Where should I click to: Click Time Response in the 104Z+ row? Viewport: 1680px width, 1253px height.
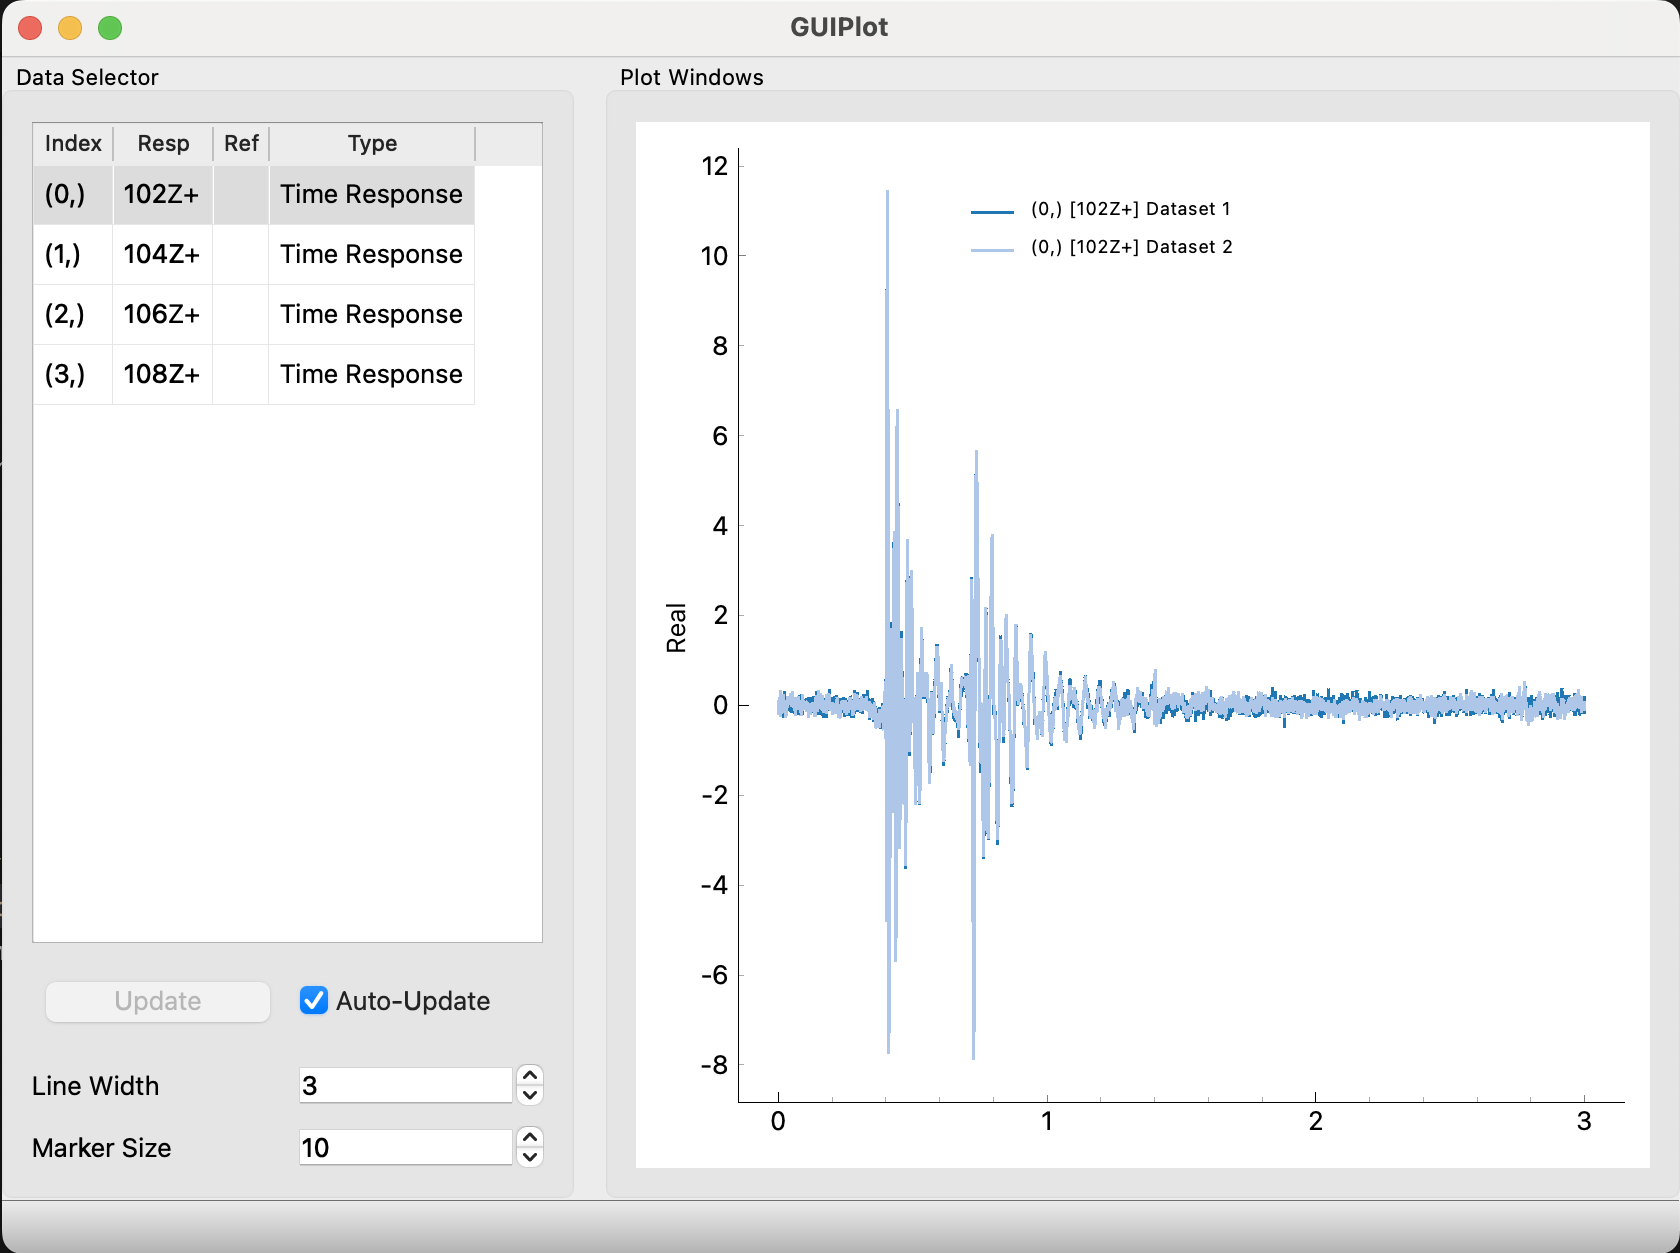372,254
